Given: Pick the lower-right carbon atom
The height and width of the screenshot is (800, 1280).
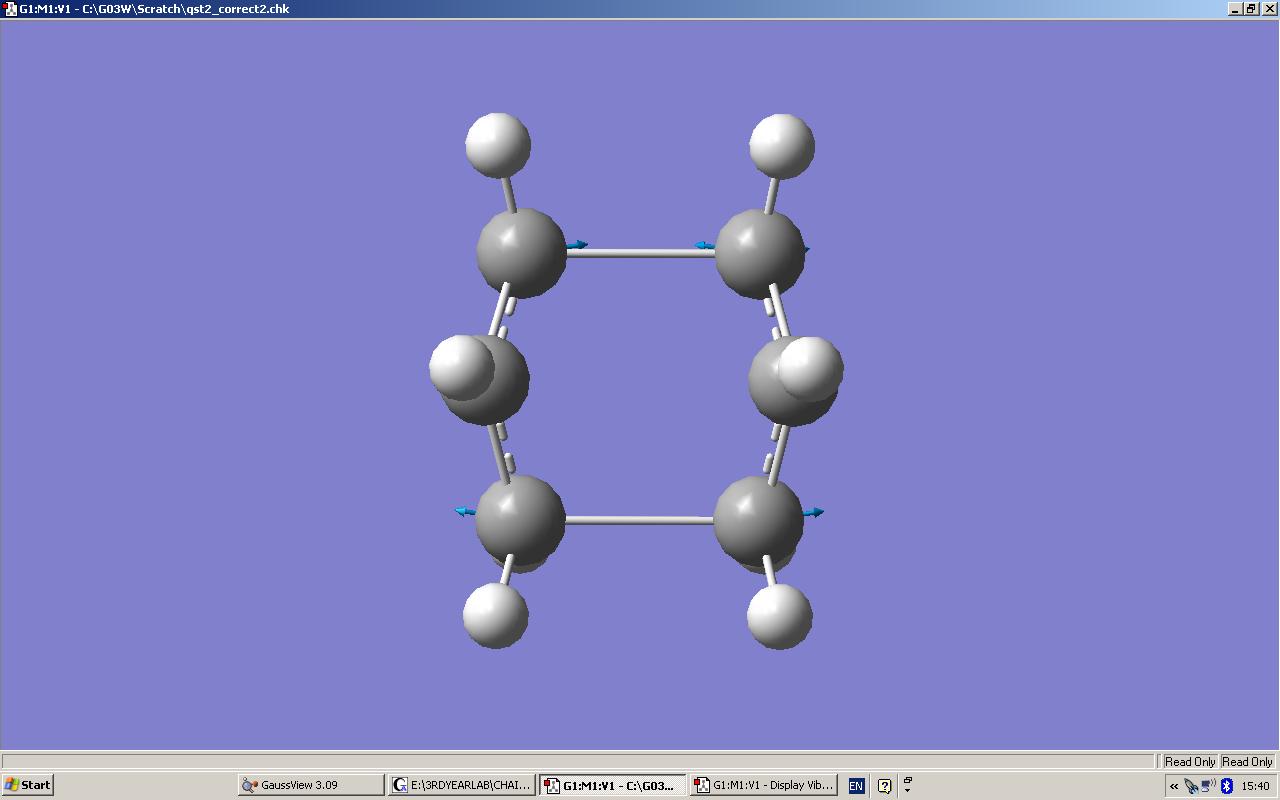Looking at the screenshot, I should tap(758, 521).
